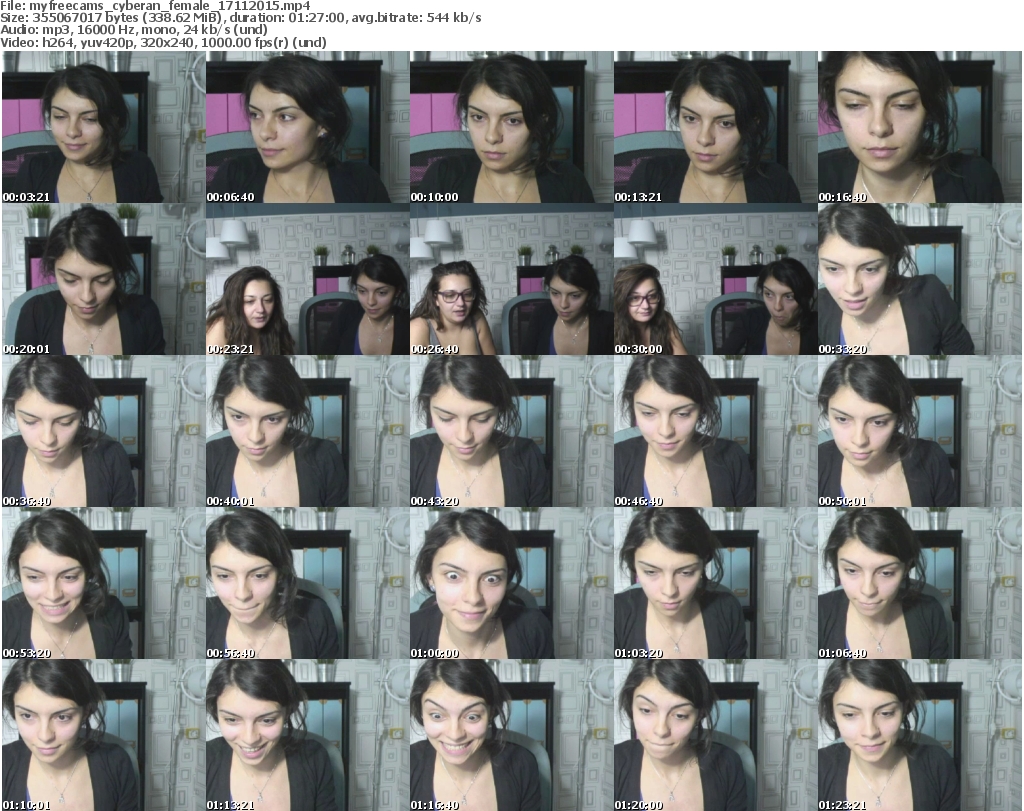Click the file name myfreecams_cyberan_female_17112015.mp4
1024x811 pixels.
click(170, 6)
